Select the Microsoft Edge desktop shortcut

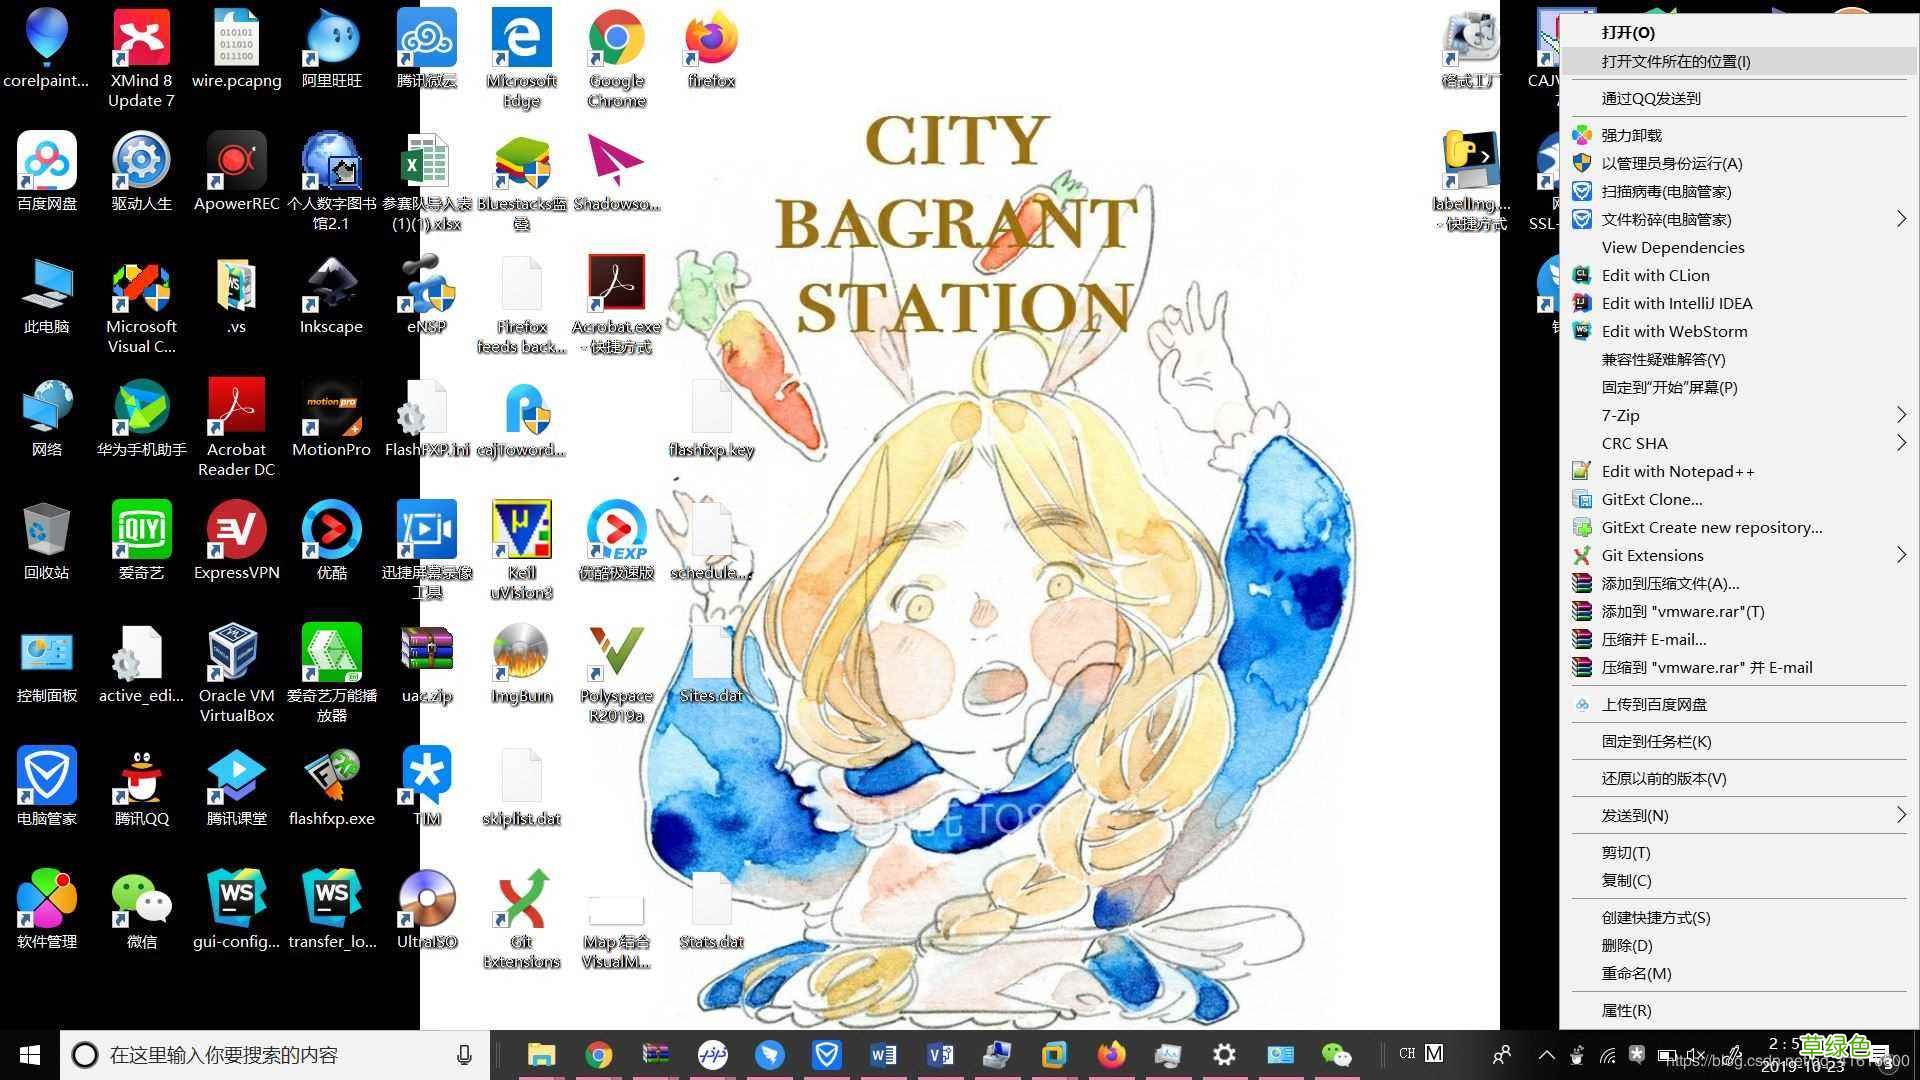pyautogui.click(x=521, y=58)
